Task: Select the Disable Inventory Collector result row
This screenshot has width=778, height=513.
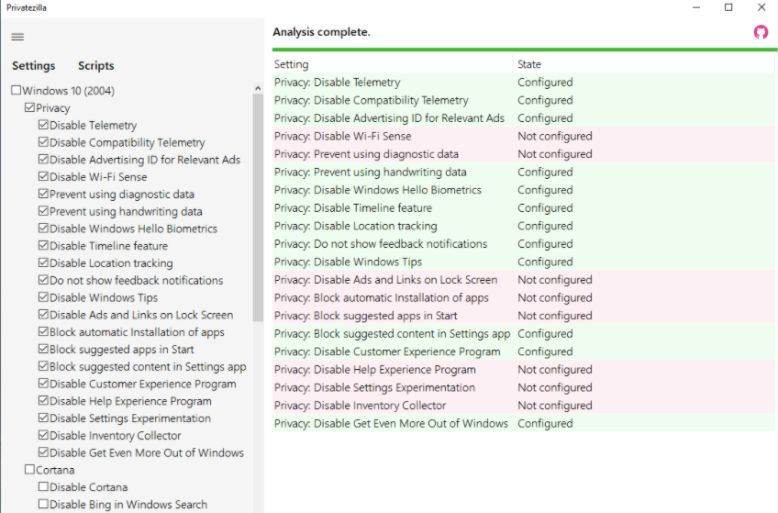Action: pyautogui.click(x=523, y=405)
